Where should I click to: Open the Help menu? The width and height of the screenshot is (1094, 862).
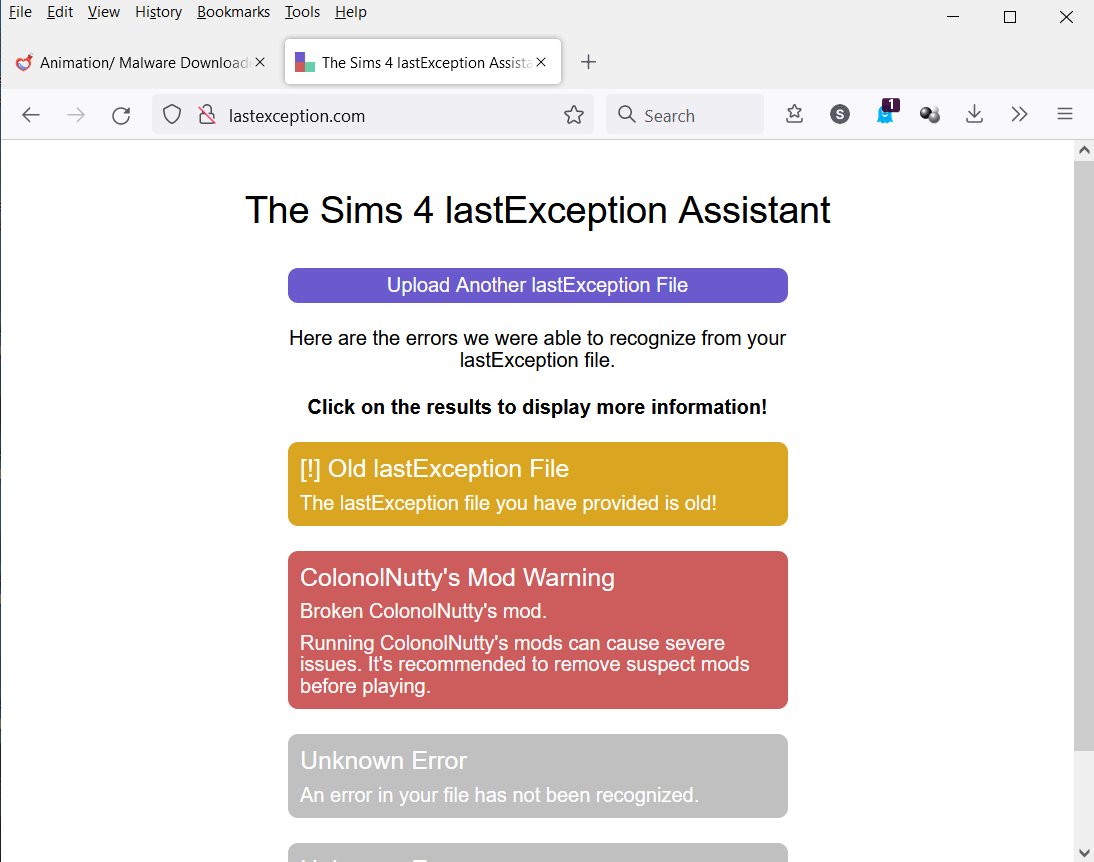click(350, 12)
